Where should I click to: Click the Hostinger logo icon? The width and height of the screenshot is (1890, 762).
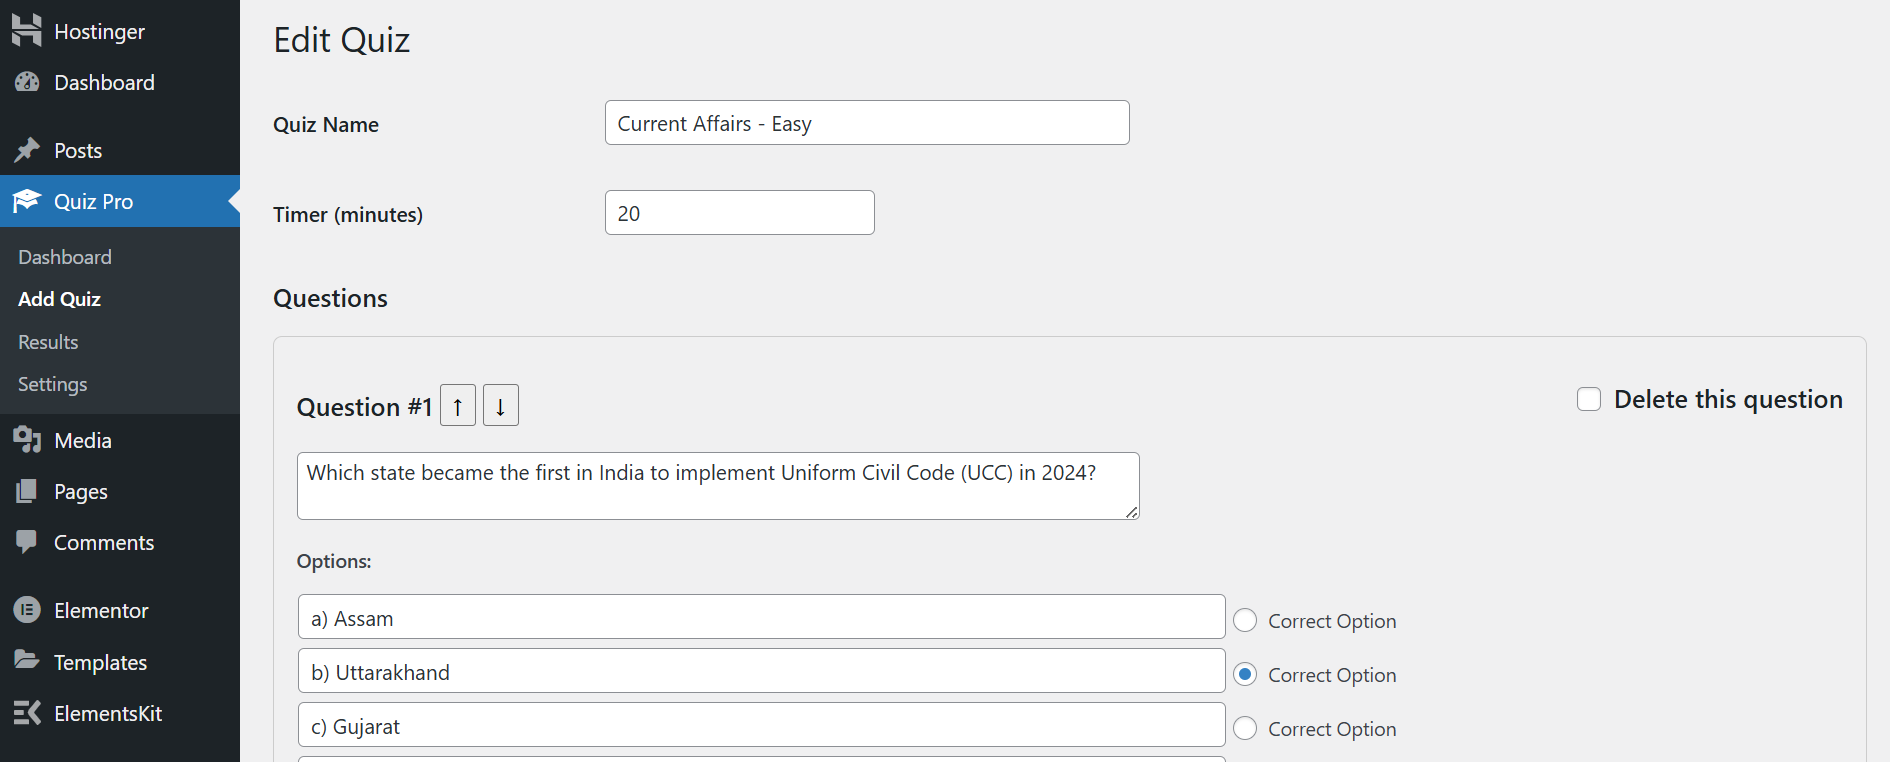[x=27, y=31]
